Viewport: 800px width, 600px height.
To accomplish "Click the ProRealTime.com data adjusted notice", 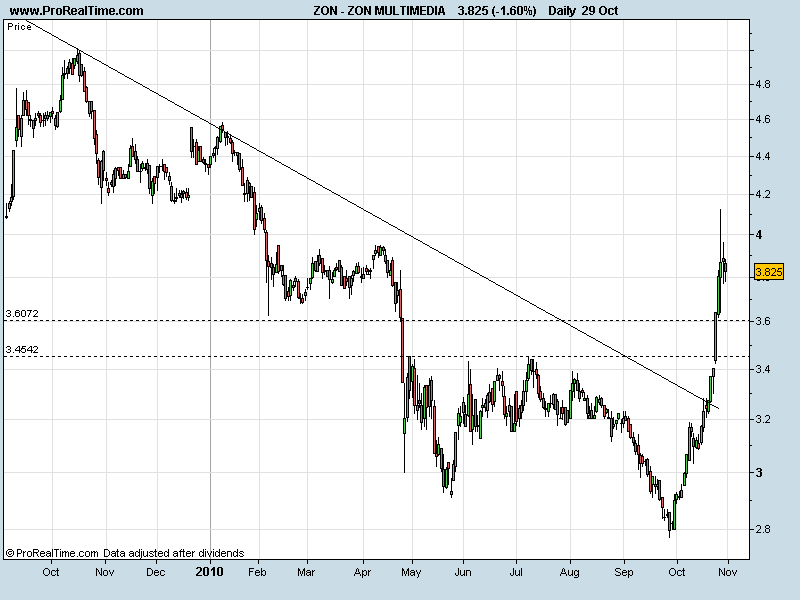I will pyautogui.click(x=125, y=553).
